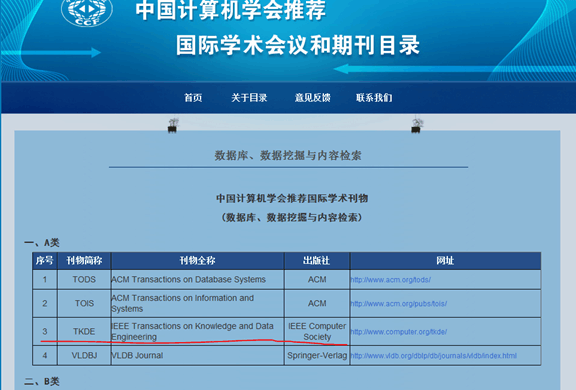Click the 出版社 column header
576x390 pixels.
pyautogui.click(x=317, y=261)
